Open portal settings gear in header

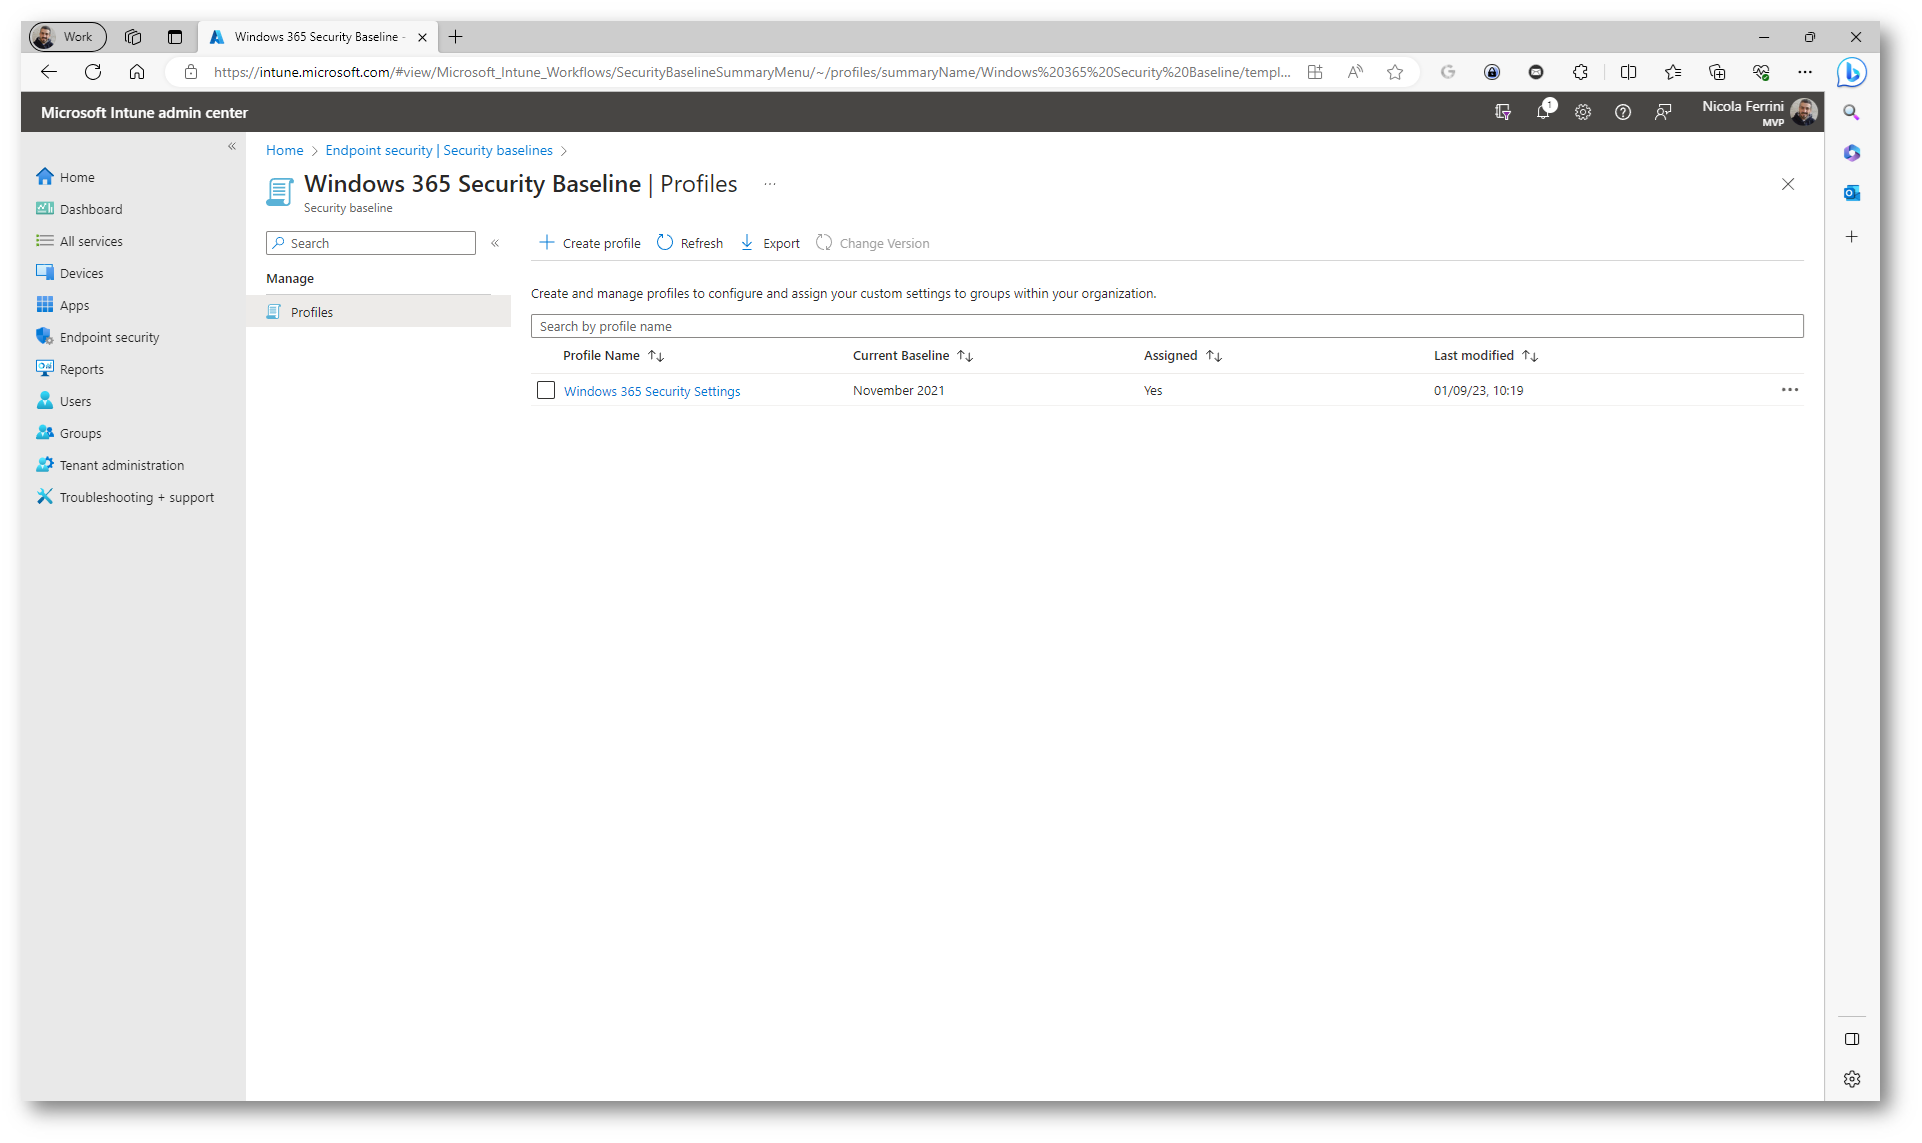pos(1583,112)
